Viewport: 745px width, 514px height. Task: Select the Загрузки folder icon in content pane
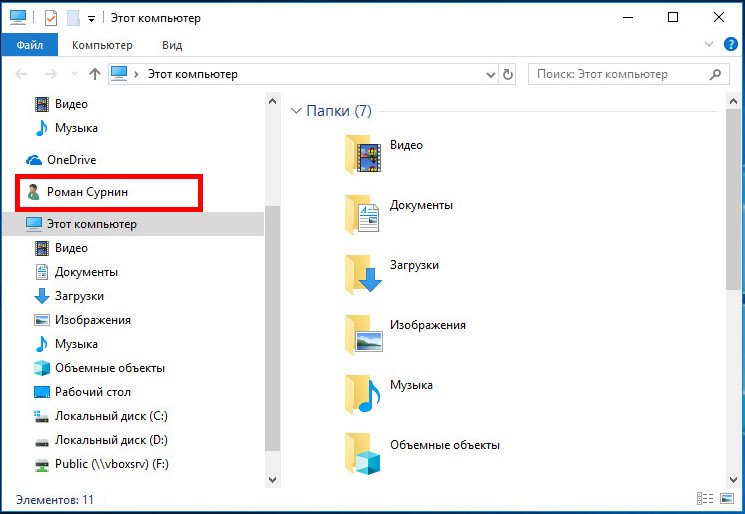coord(363,274)
